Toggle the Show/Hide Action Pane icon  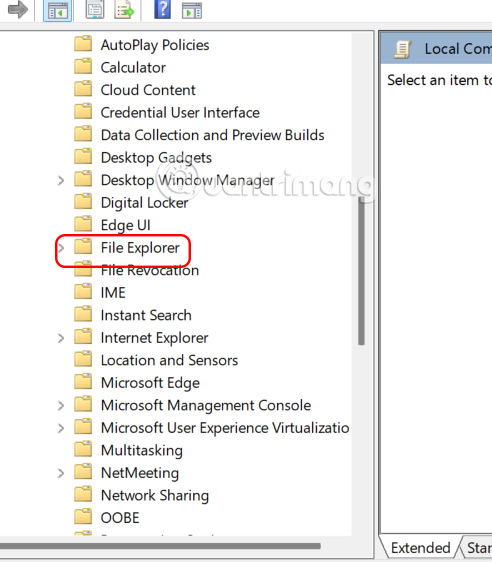point(192,11)
